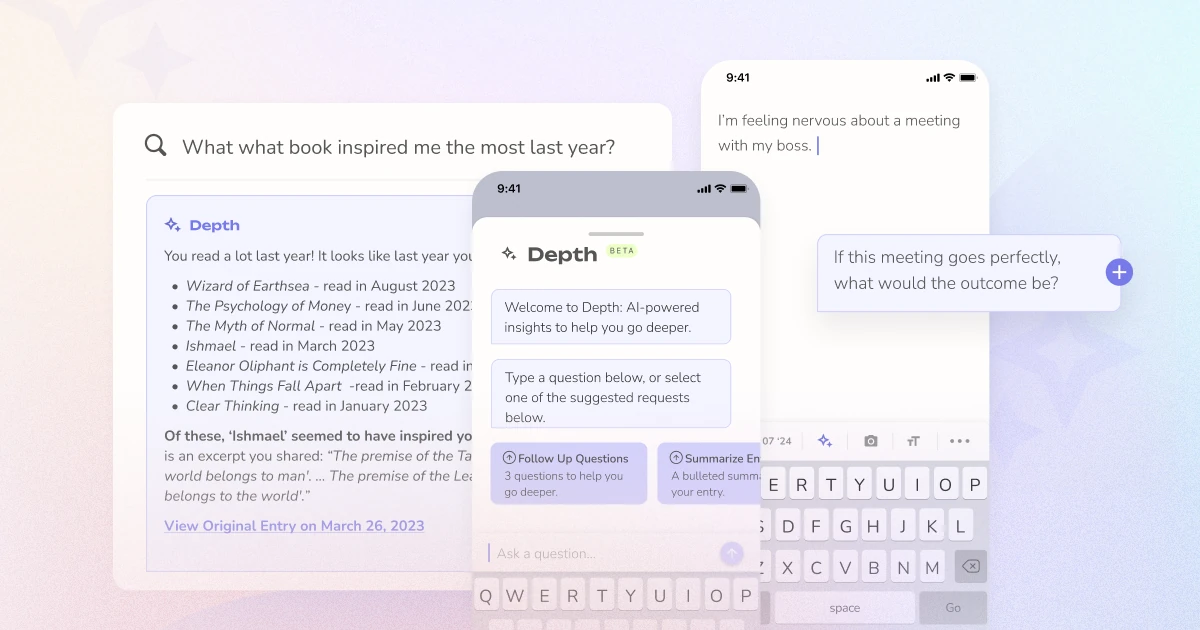Tap the V key on the right phone keyboard
The width and height of the screenshot is (1200, 630).
pyautogui.click(x=845, y=567)
